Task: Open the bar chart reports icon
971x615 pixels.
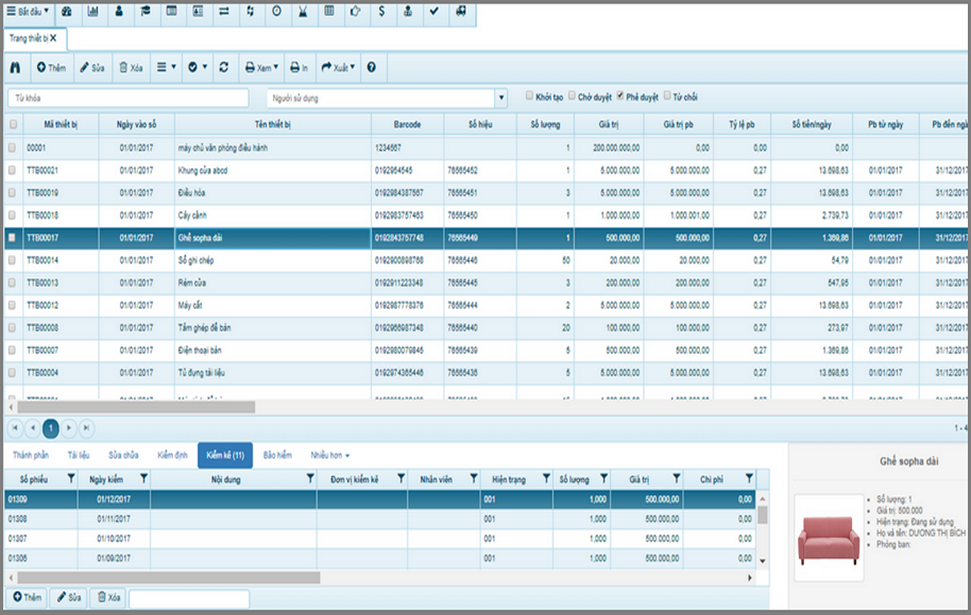Action: click(x=93, y=12)
